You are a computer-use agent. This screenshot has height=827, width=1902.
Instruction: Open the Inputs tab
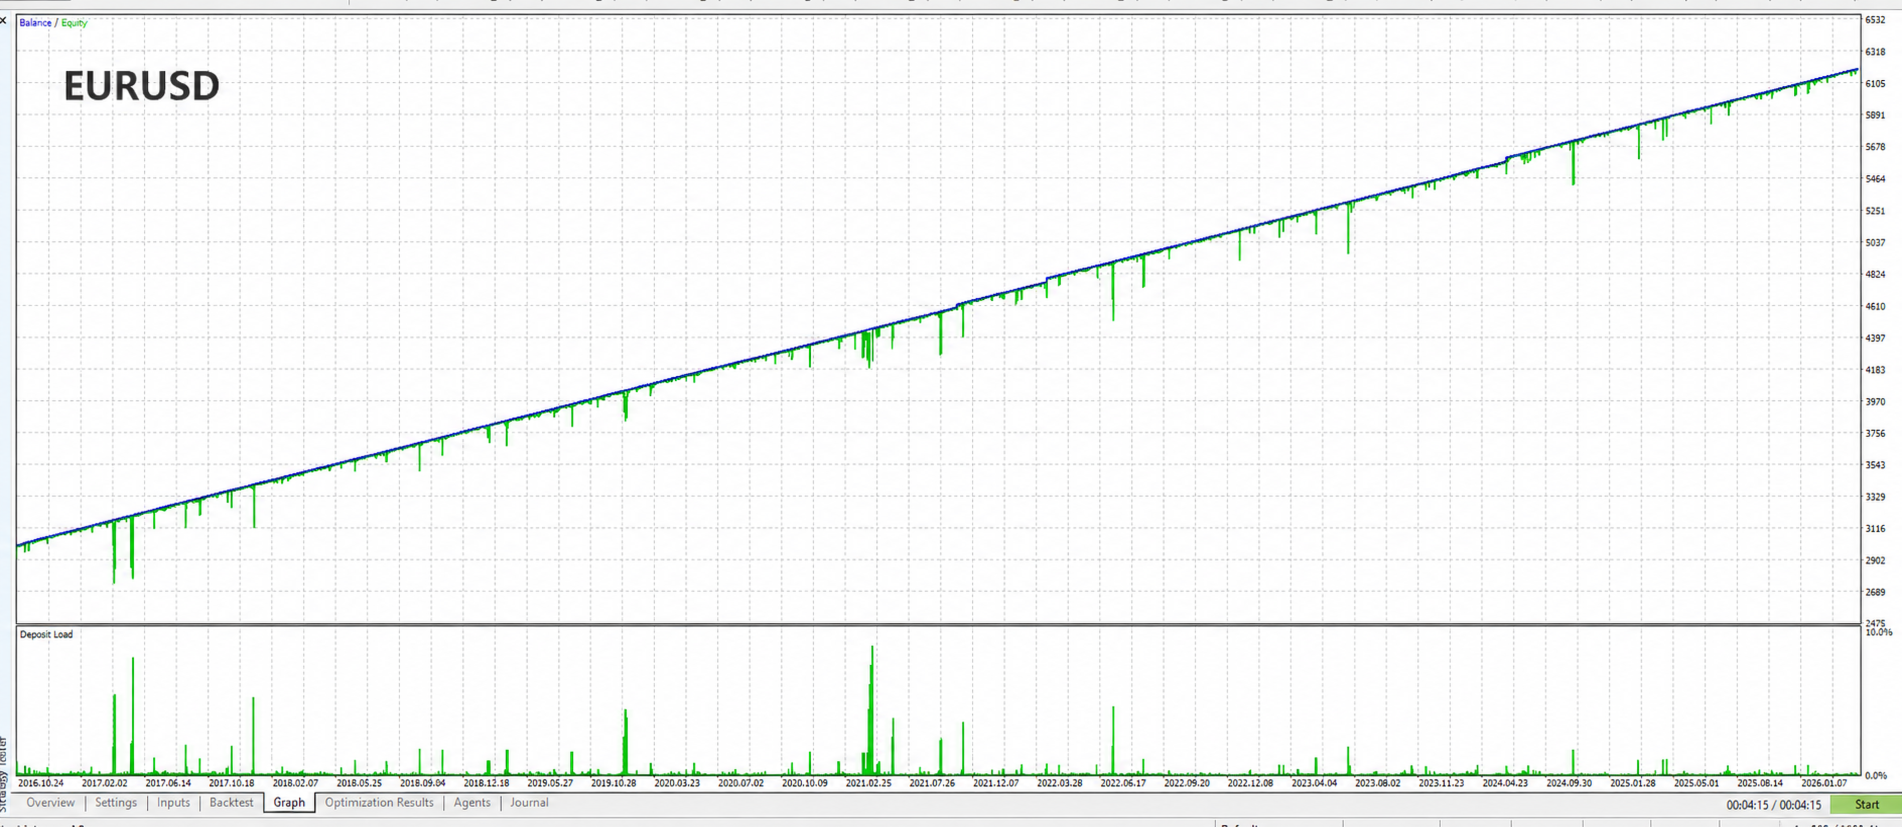click(173, 803)
